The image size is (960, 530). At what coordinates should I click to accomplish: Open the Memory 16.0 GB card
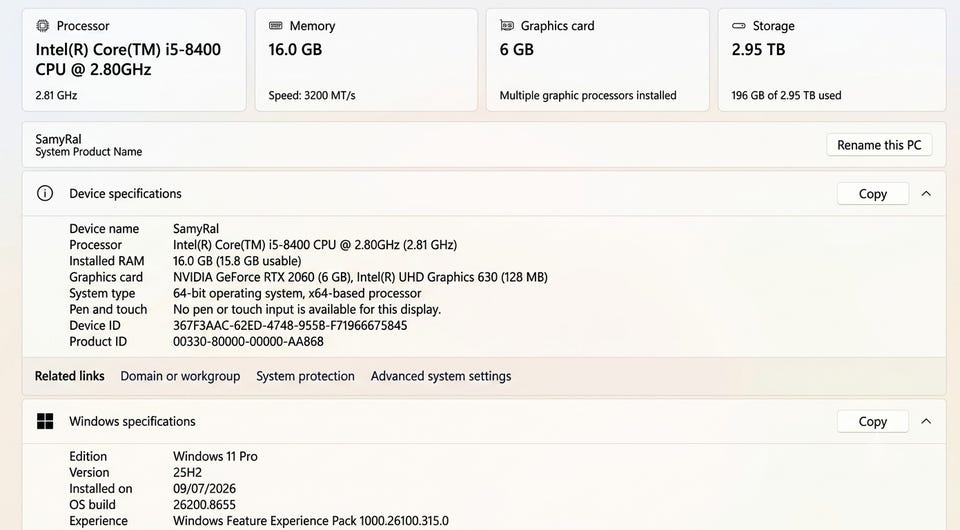(366, 60)
